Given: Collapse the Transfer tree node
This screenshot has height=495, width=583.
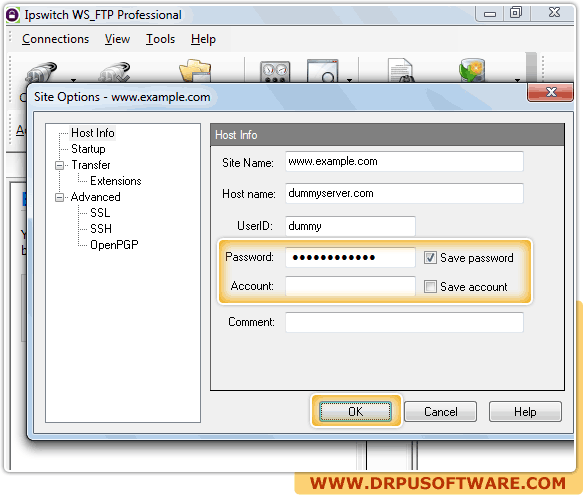Looking at the screenshot, I should (x=59, y=165).
